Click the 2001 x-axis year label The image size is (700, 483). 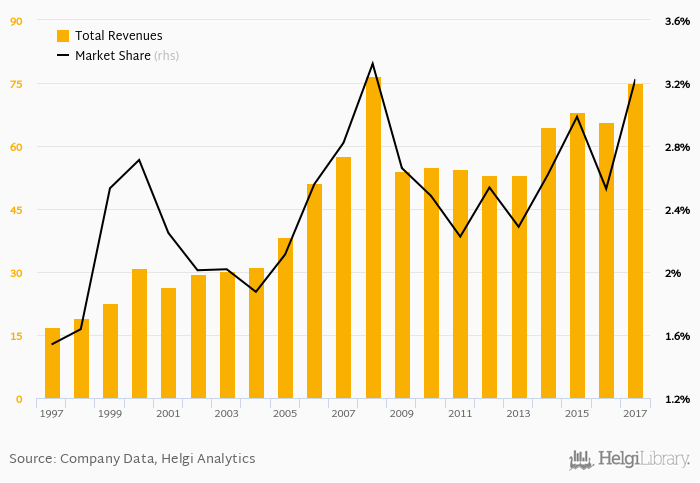point(168,413)
